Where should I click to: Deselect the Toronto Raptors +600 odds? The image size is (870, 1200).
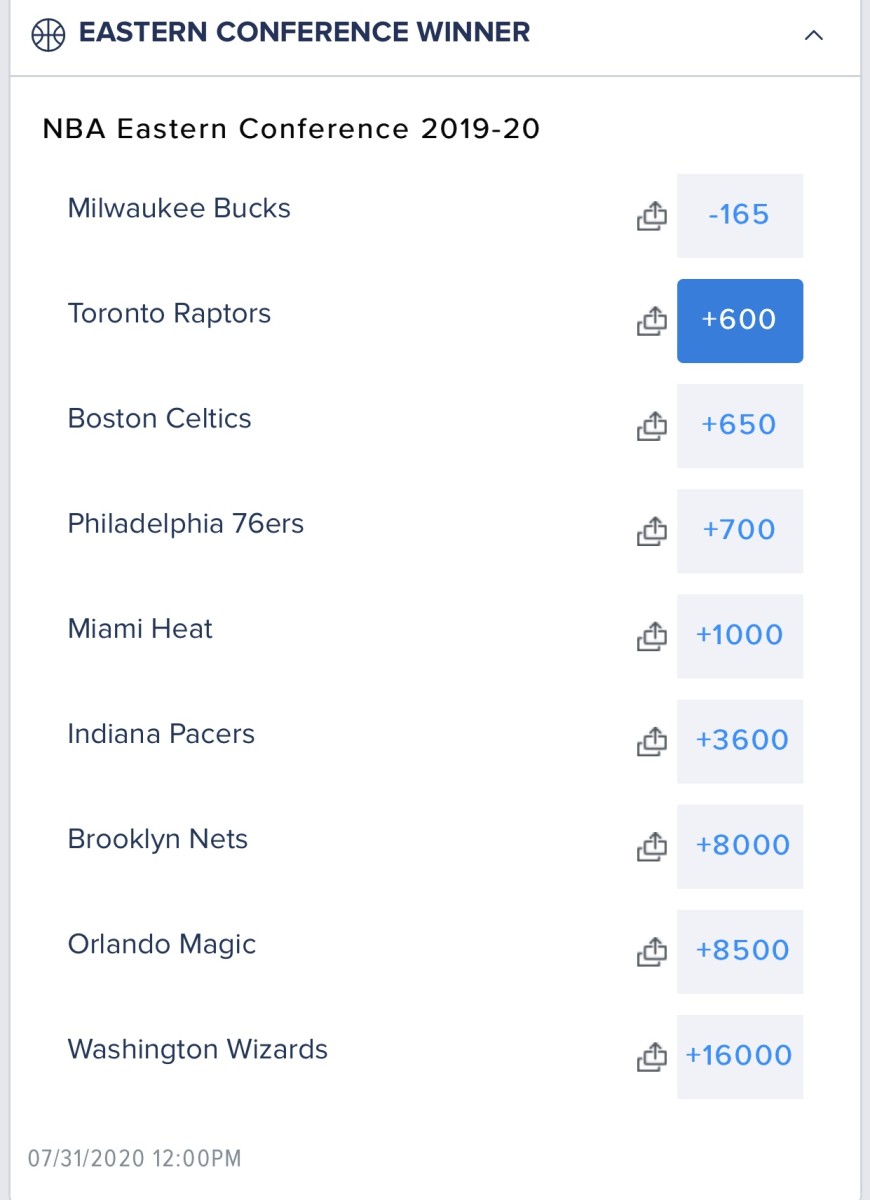click(739, 320)
